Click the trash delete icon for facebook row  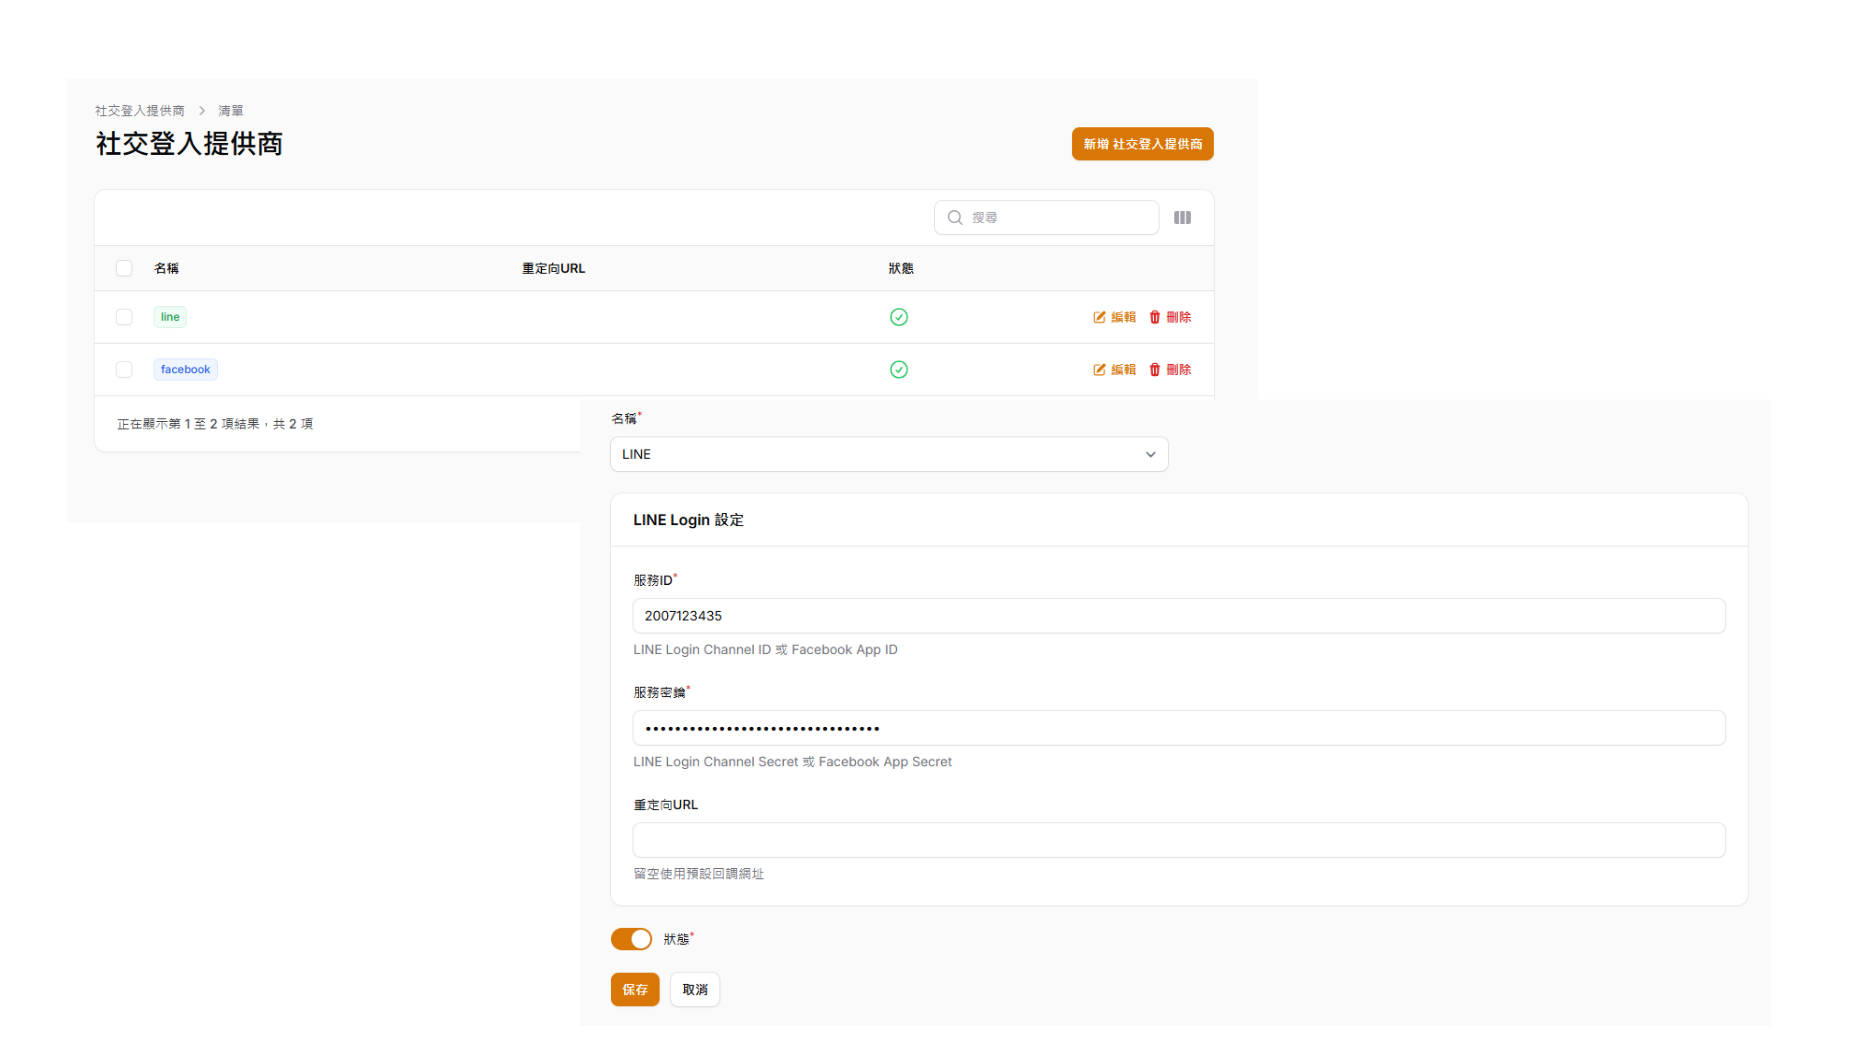tap(1154, 370)
